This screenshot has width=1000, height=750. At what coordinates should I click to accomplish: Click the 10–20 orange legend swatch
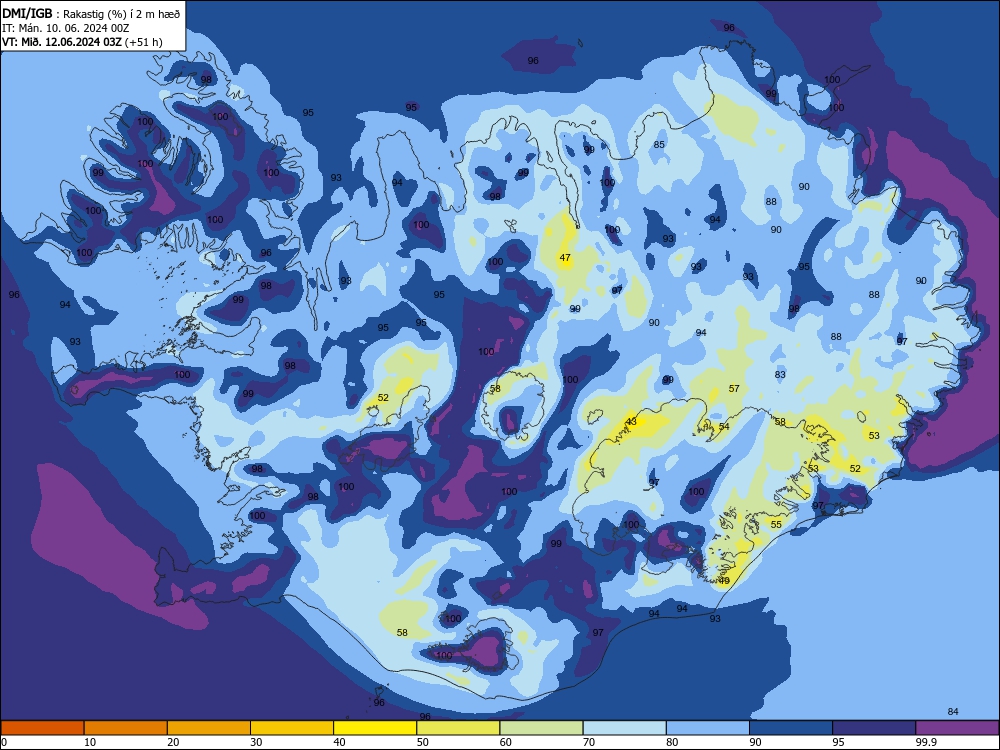coord(126,728)
